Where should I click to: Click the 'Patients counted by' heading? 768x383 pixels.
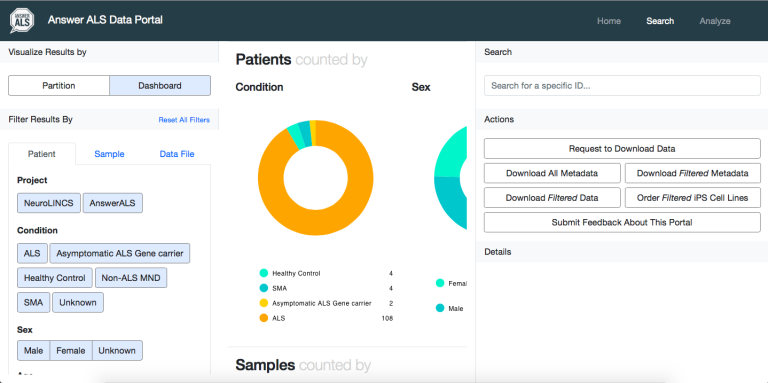tap(301, 60)
